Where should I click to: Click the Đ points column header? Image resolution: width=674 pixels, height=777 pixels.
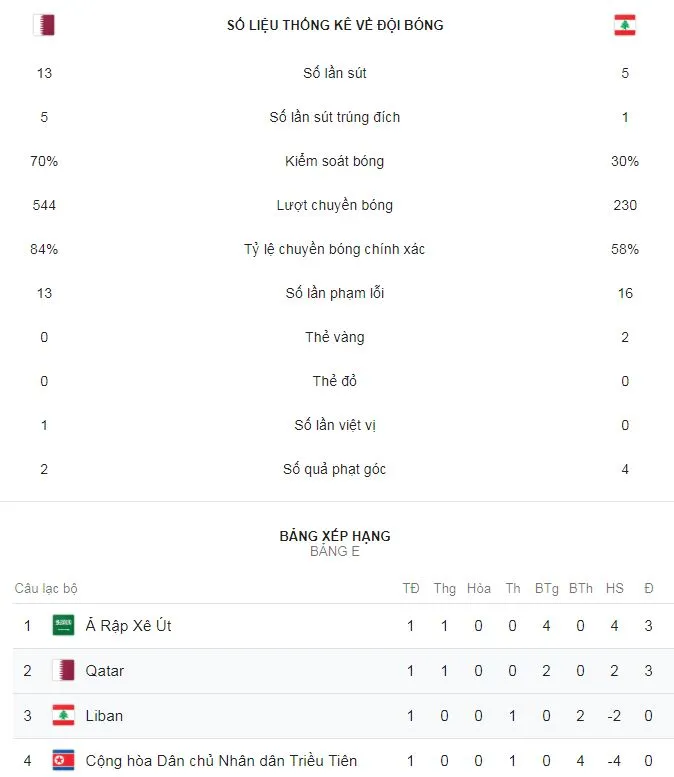pos(649,588)
